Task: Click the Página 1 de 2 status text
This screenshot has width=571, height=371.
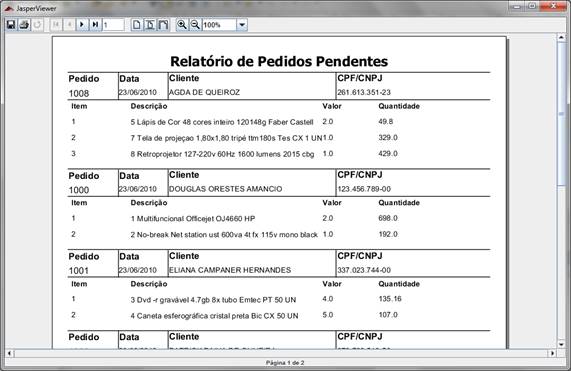Action: [285, 363]
